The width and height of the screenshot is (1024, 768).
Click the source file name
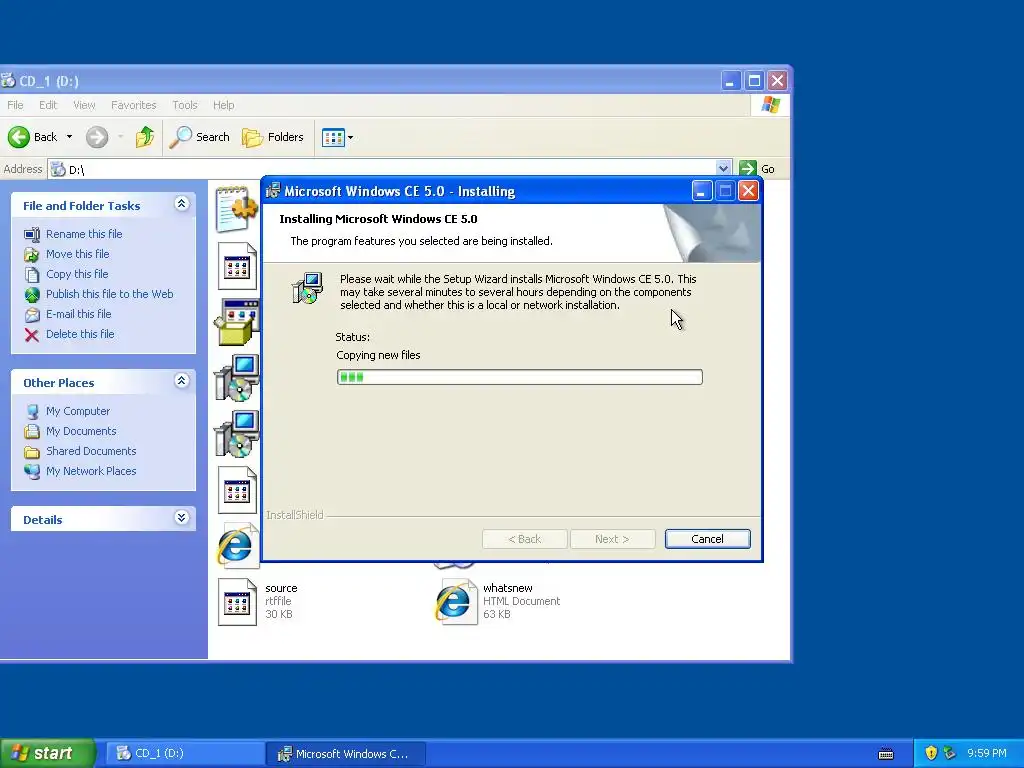[x=281, y=588]
